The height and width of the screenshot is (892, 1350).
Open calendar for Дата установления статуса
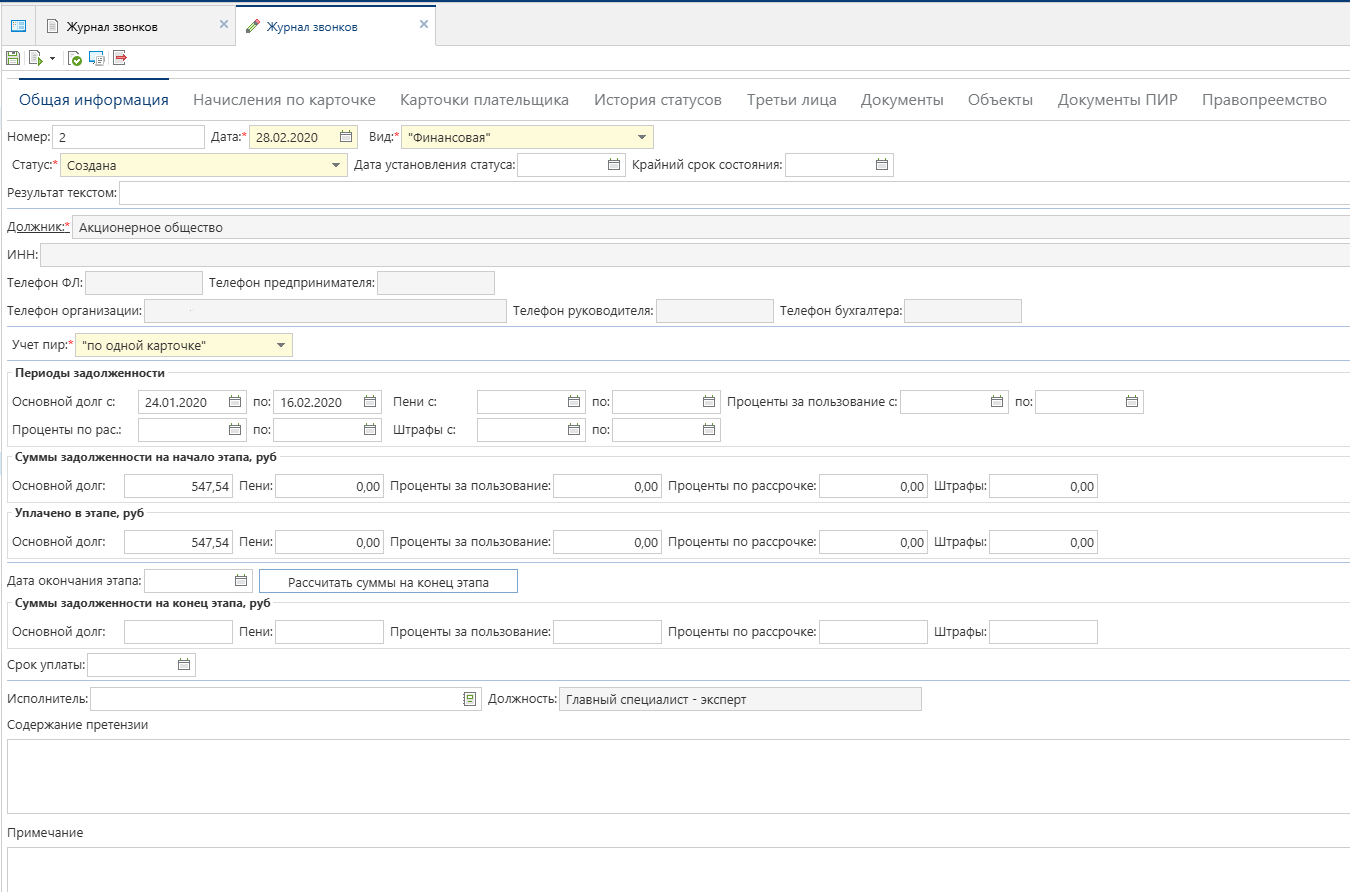pyautogui.click(x=614, y=165)
